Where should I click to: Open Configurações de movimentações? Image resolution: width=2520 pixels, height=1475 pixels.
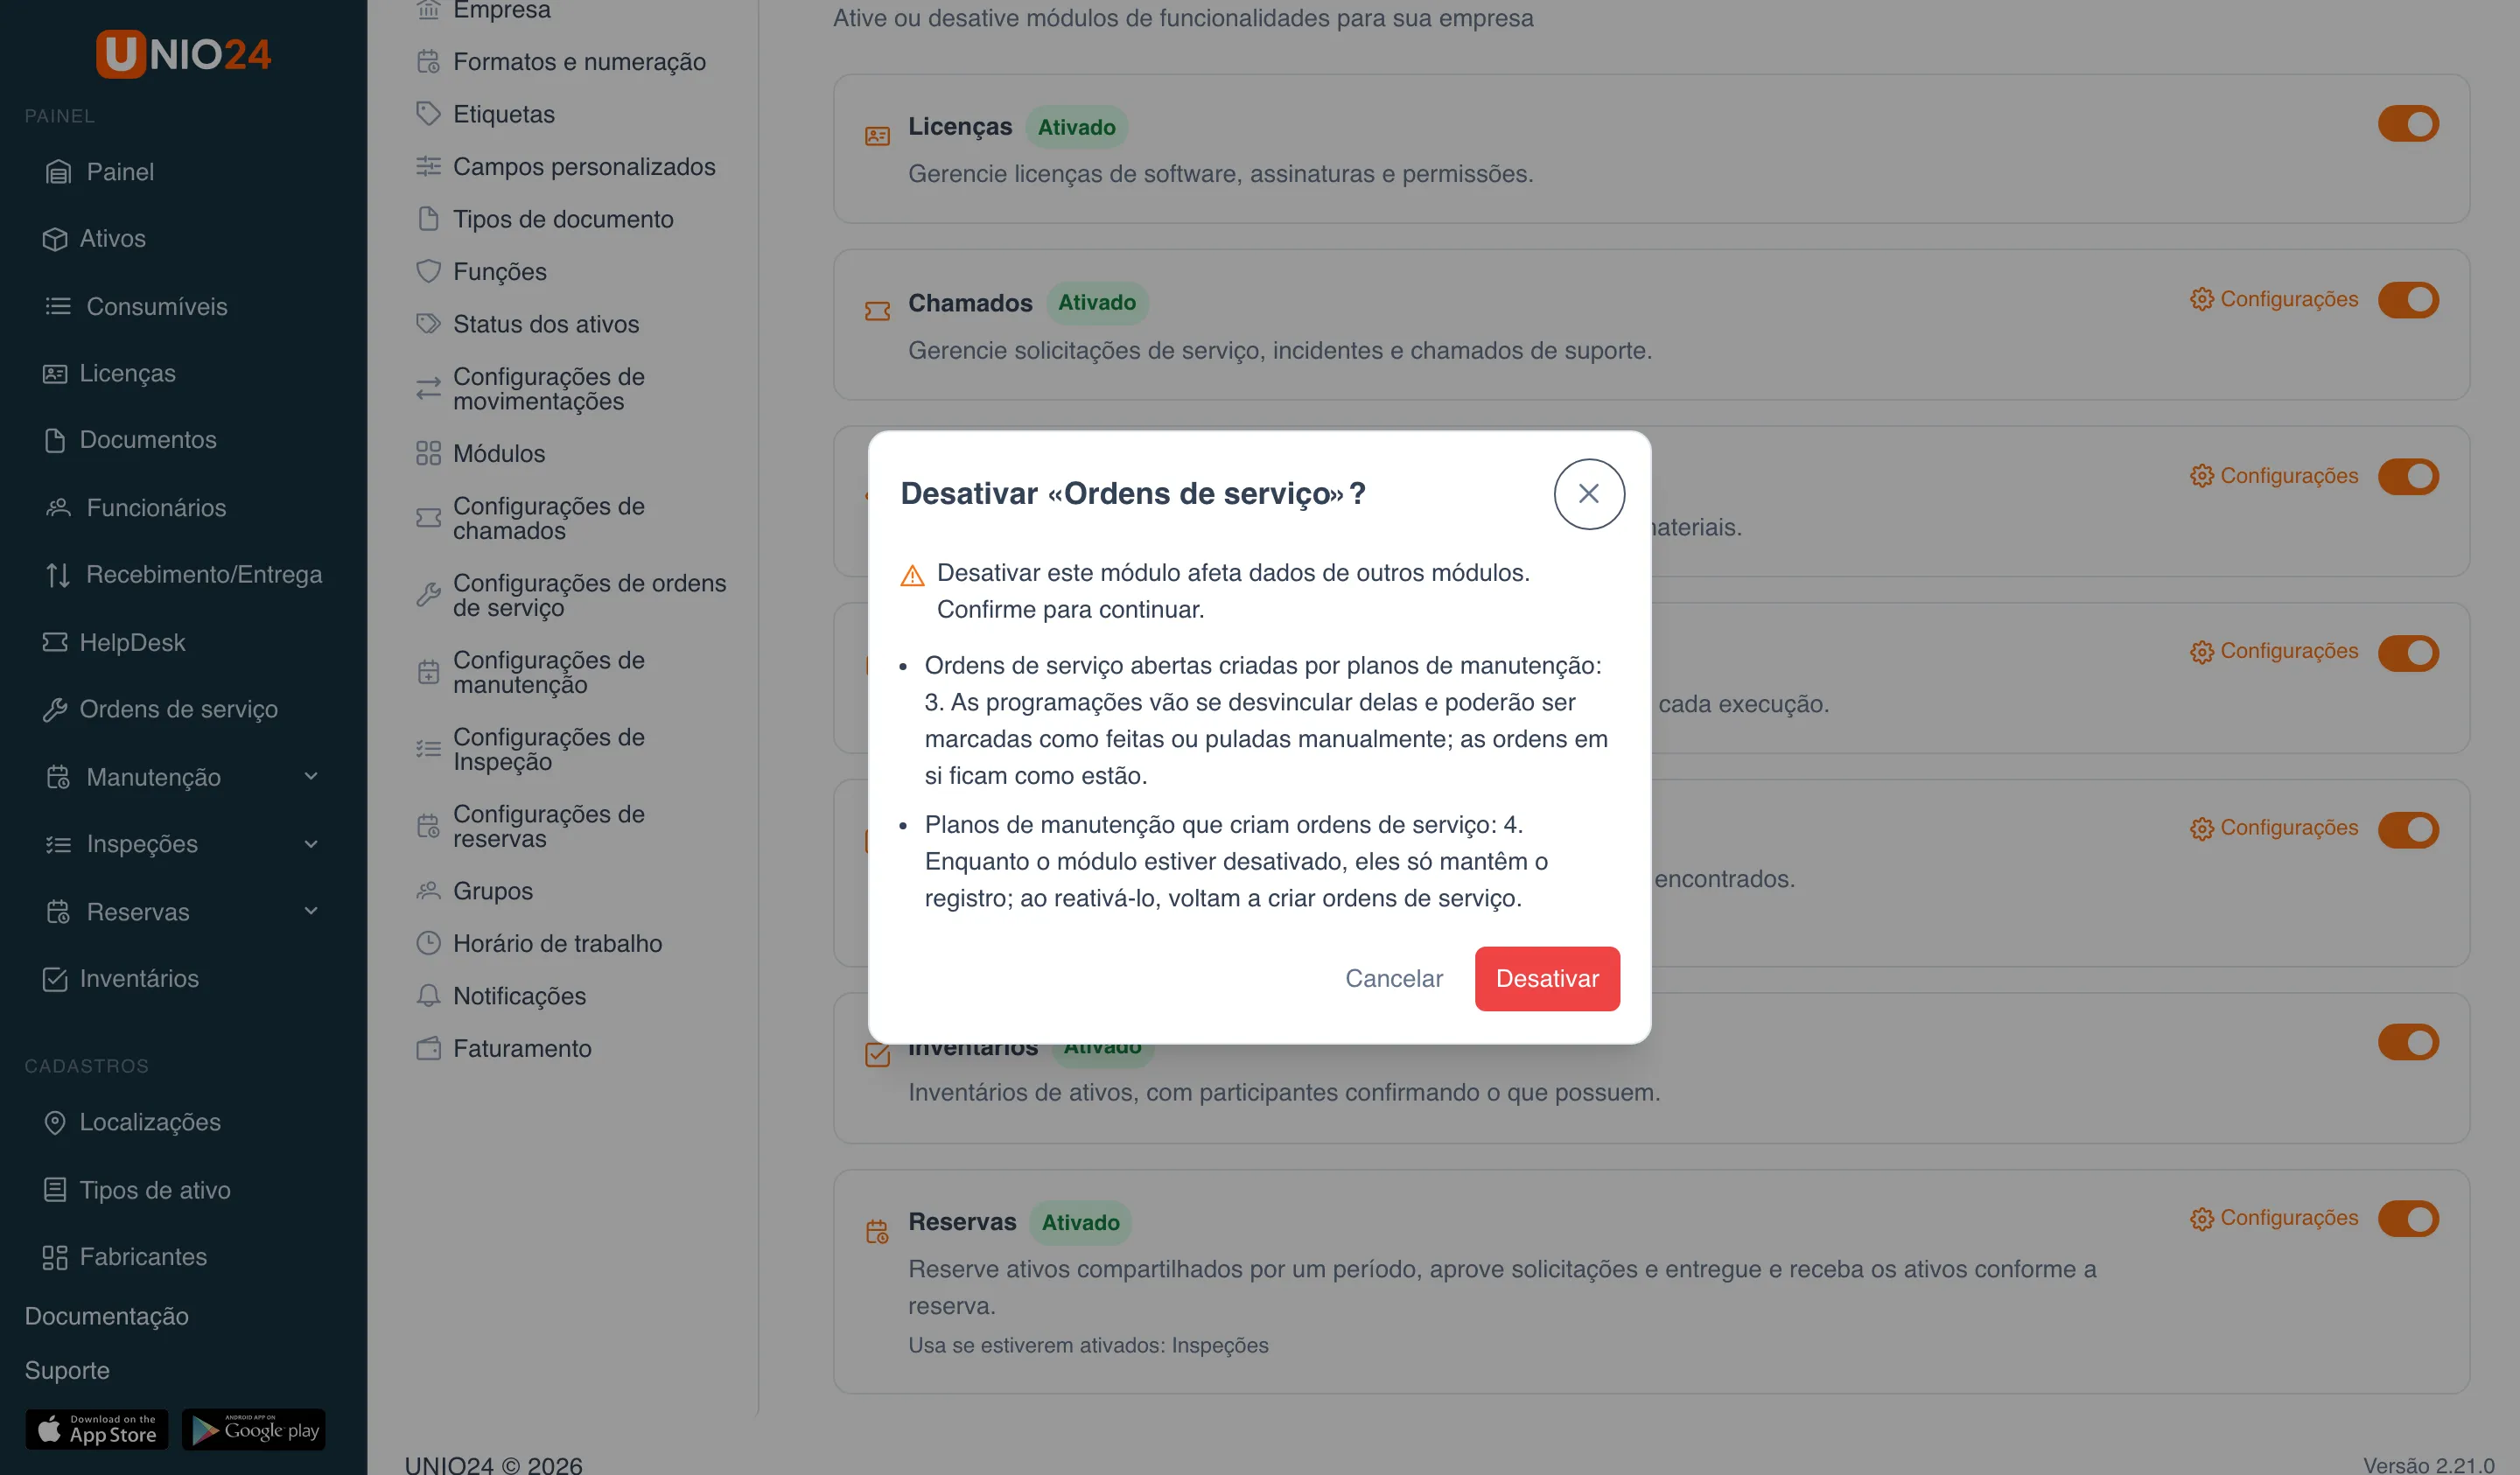tap(548, 389)
